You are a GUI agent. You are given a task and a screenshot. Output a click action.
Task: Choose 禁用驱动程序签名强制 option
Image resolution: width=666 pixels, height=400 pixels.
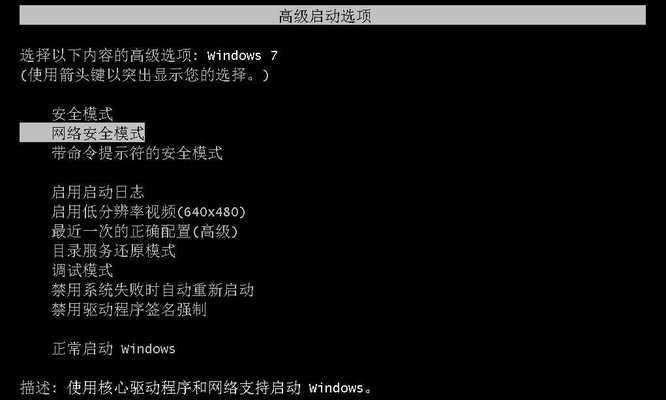[129, 309]
